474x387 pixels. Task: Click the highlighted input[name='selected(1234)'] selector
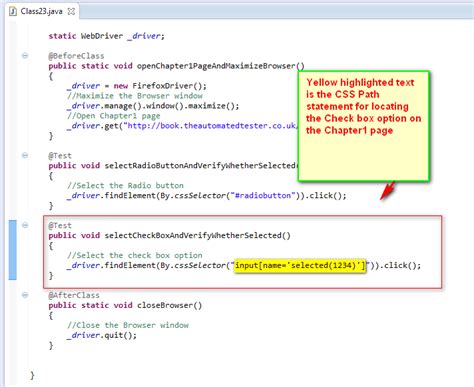pyautogui.click(x=300, y=266)
